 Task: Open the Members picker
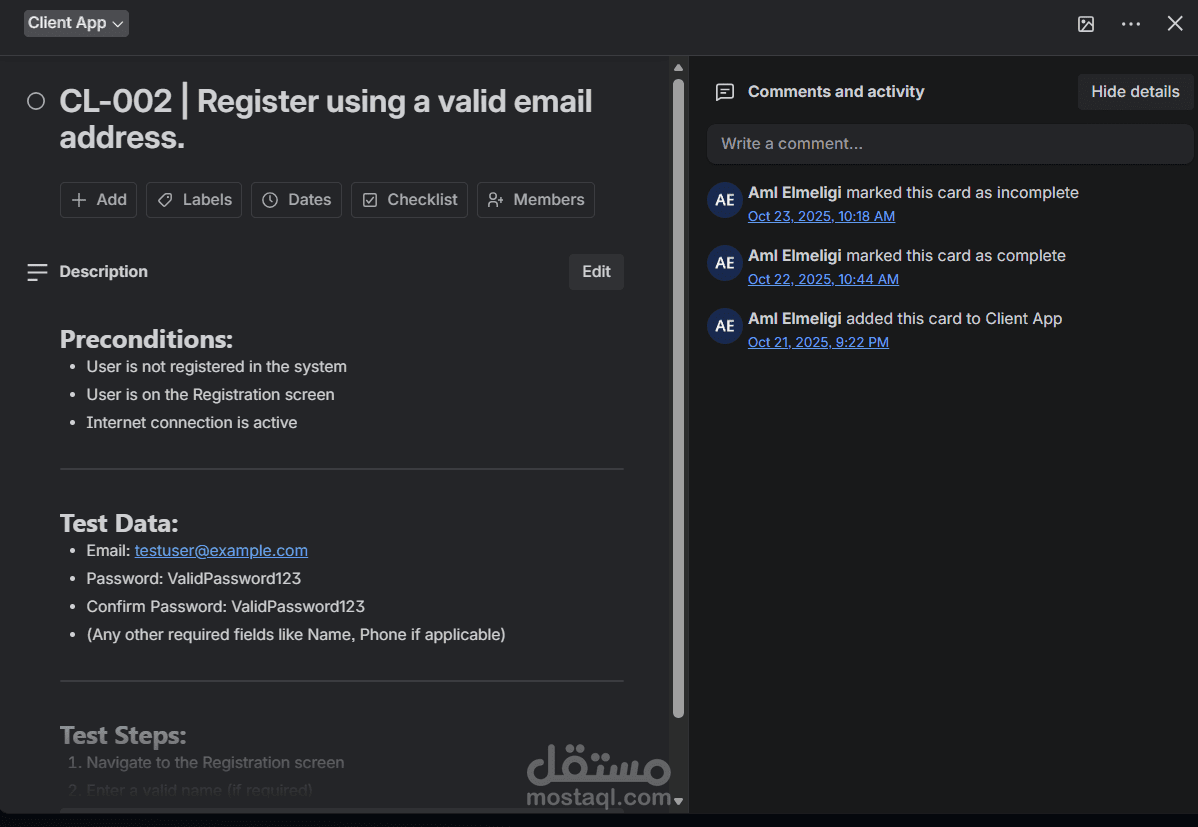pyautogui.click(x=535, y=200)
